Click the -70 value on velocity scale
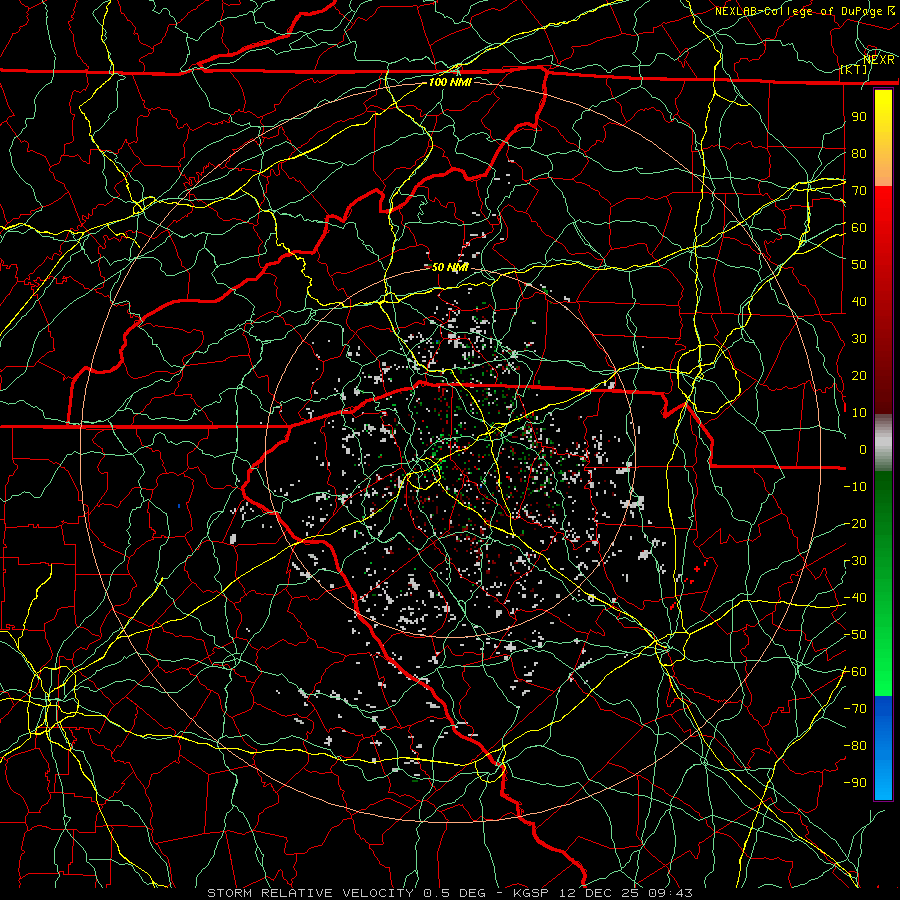The image size is (900, 900). tap(855, 709)
